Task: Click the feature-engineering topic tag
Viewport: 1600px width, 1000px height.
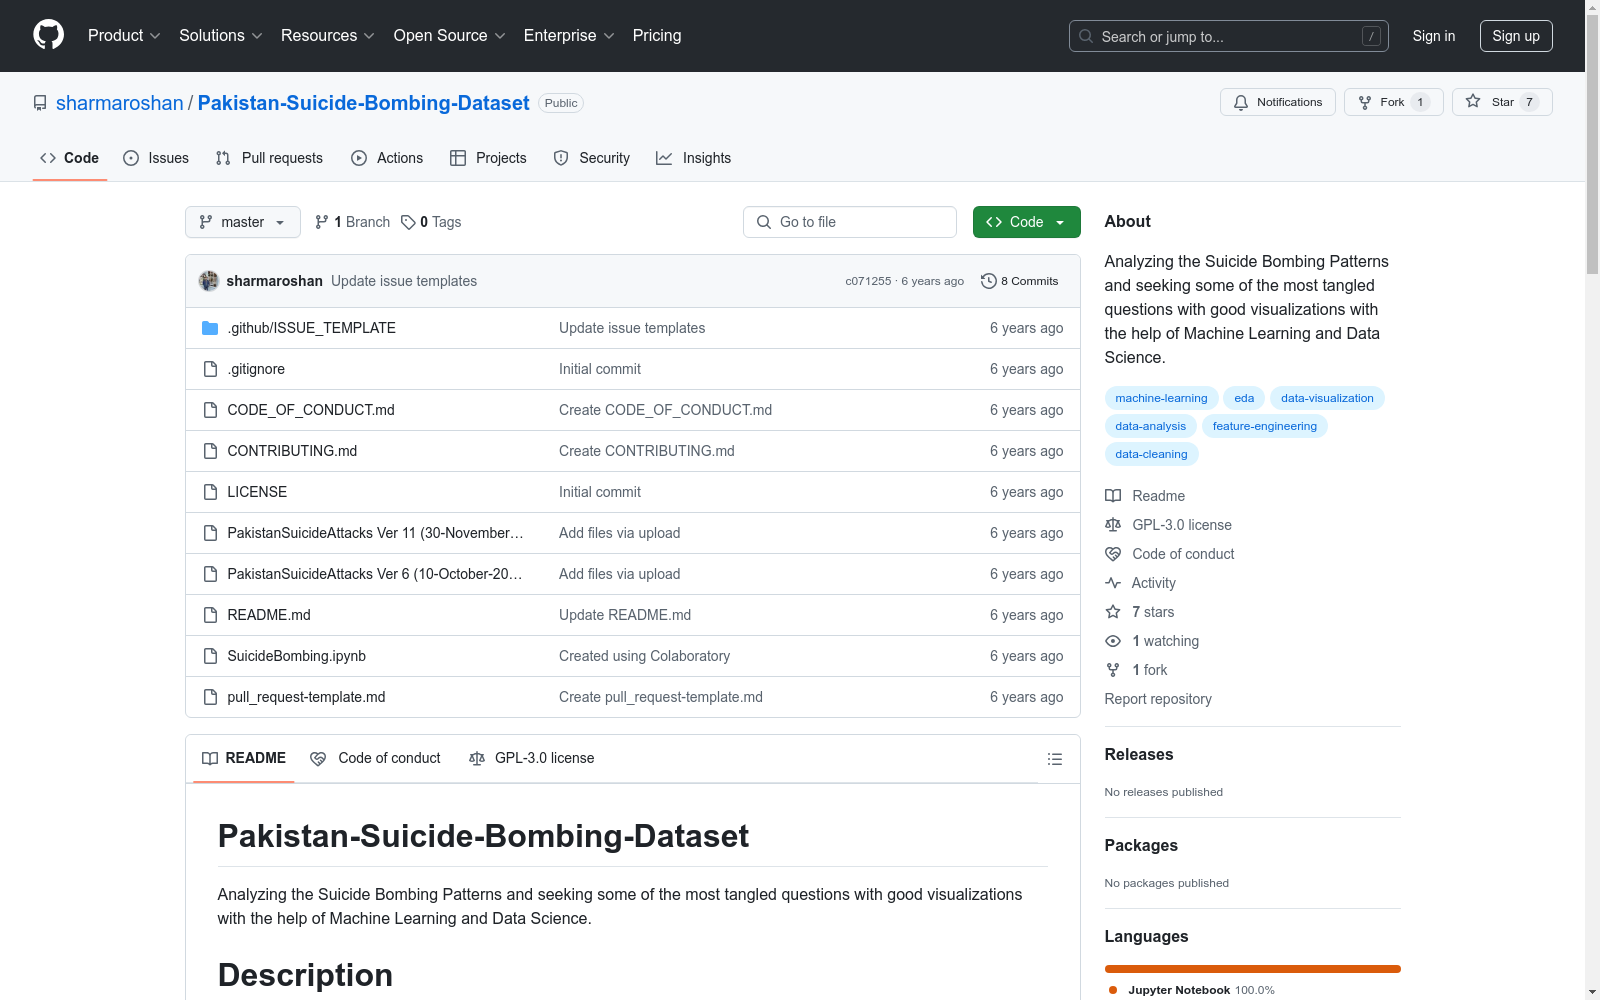Action: pyautogui.click(x=1265, y=426)
